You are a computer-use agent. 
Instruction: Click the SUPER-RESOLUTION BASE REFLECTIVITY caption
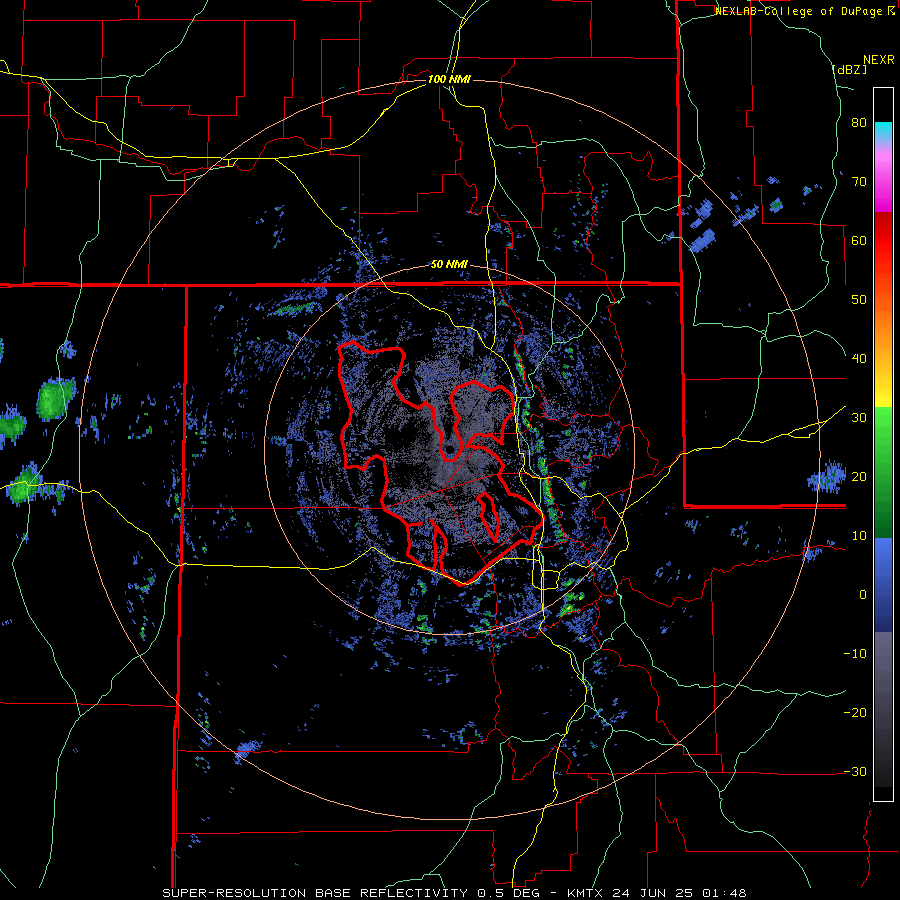(314, 893)
